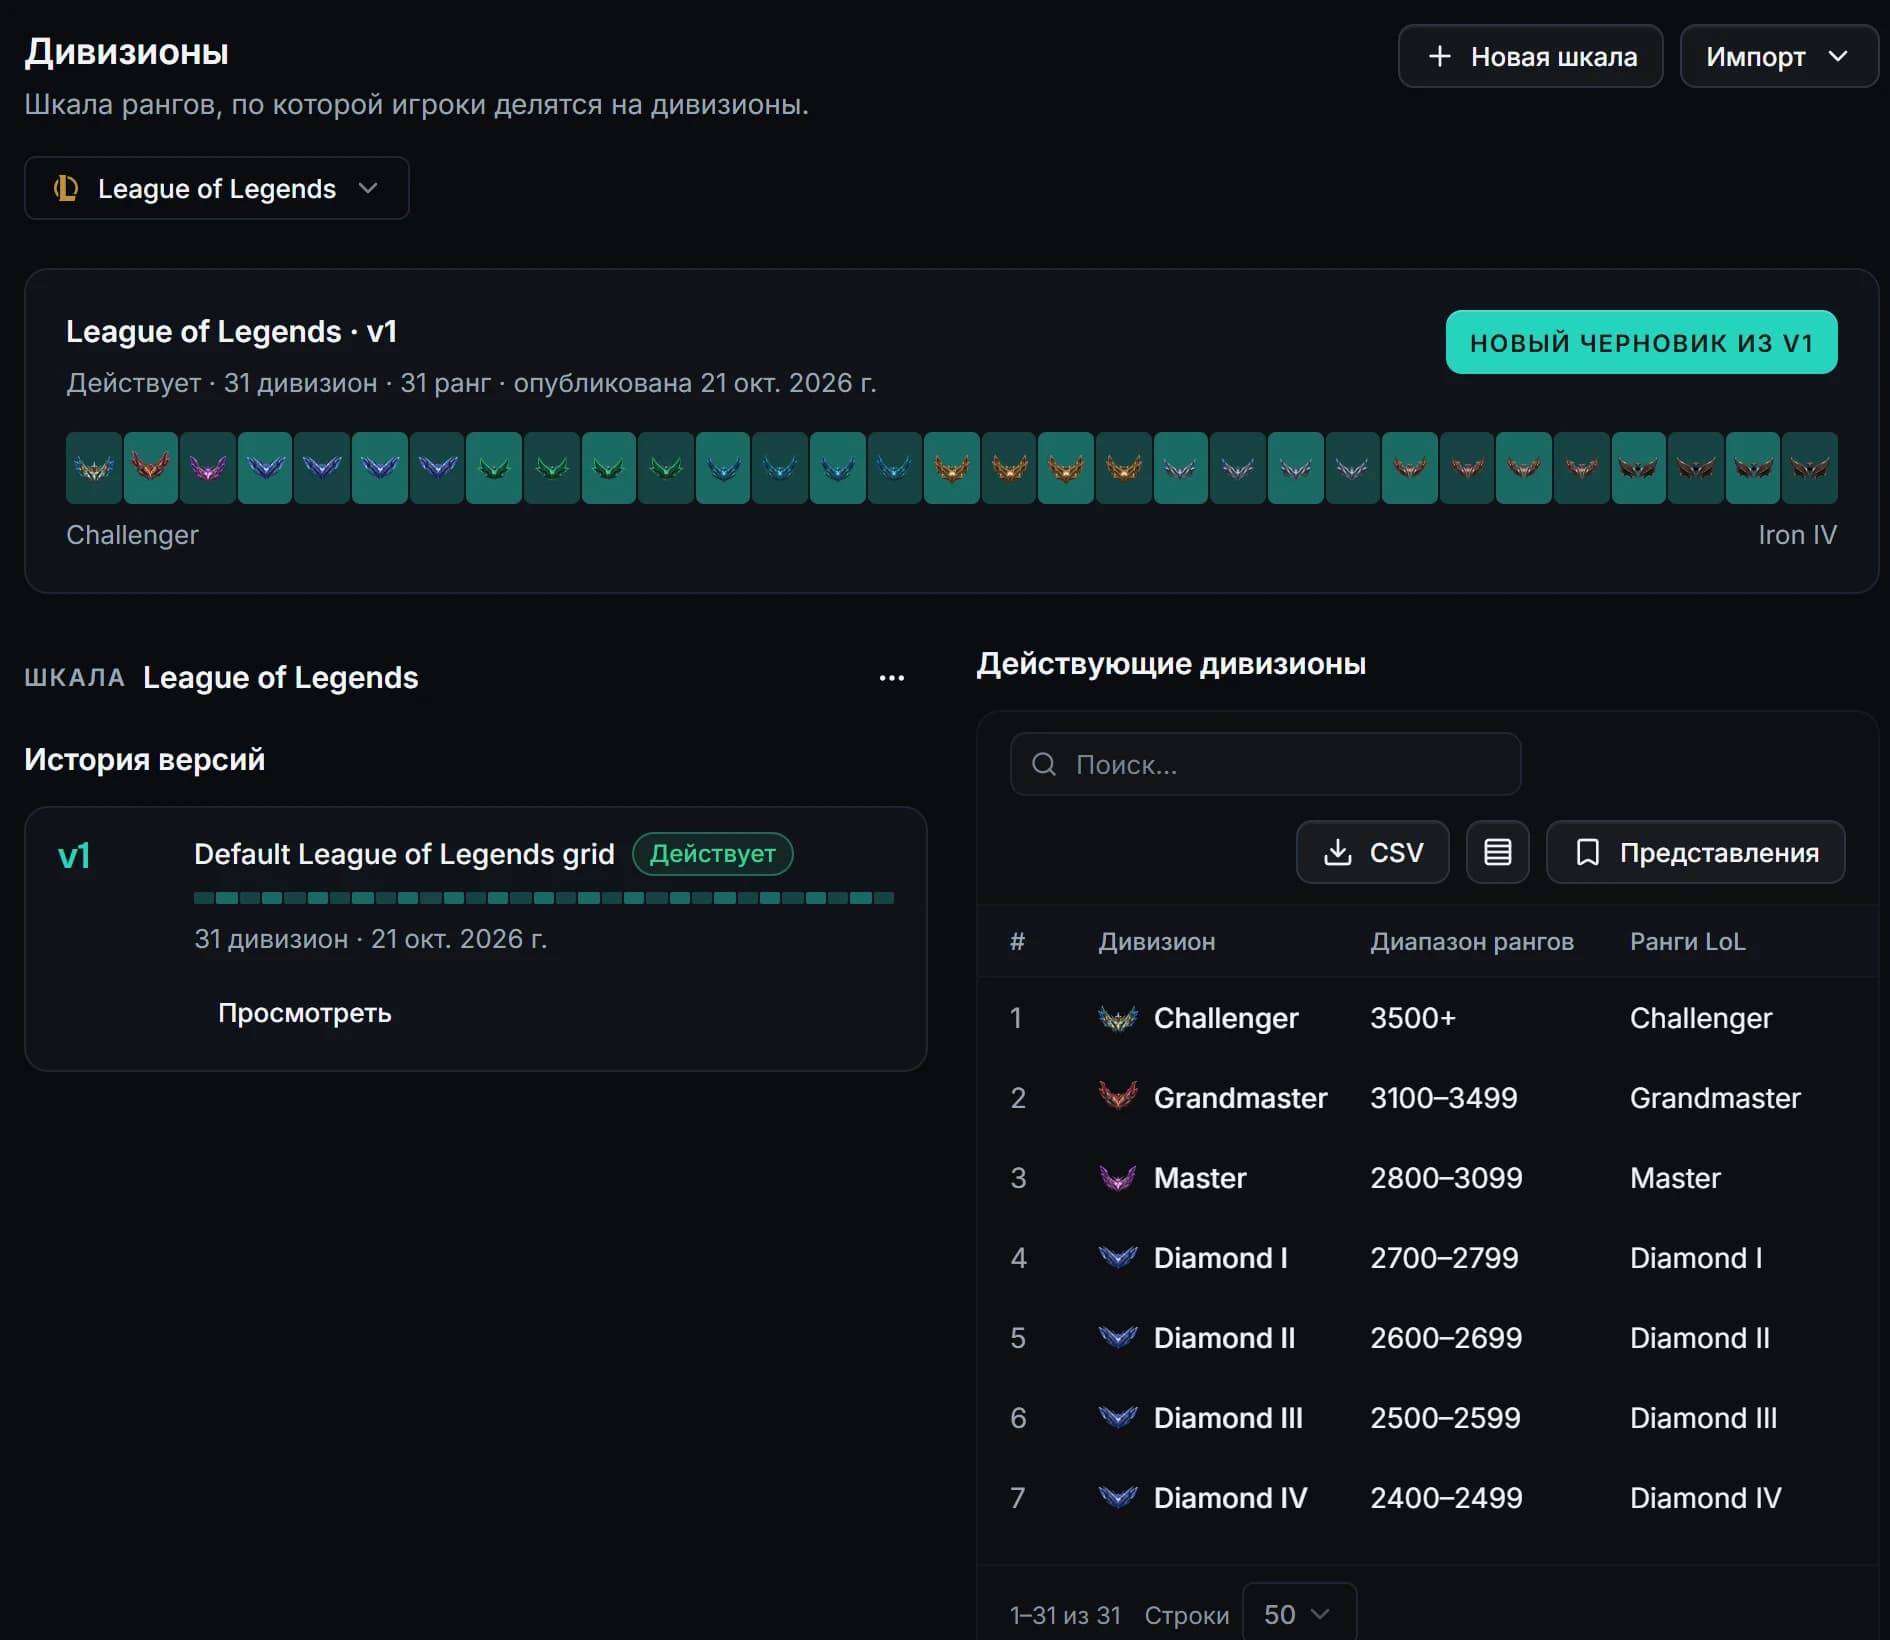
Task: Select the Grandmaster emblem in rank strip
Action: (x=151, y=468)
